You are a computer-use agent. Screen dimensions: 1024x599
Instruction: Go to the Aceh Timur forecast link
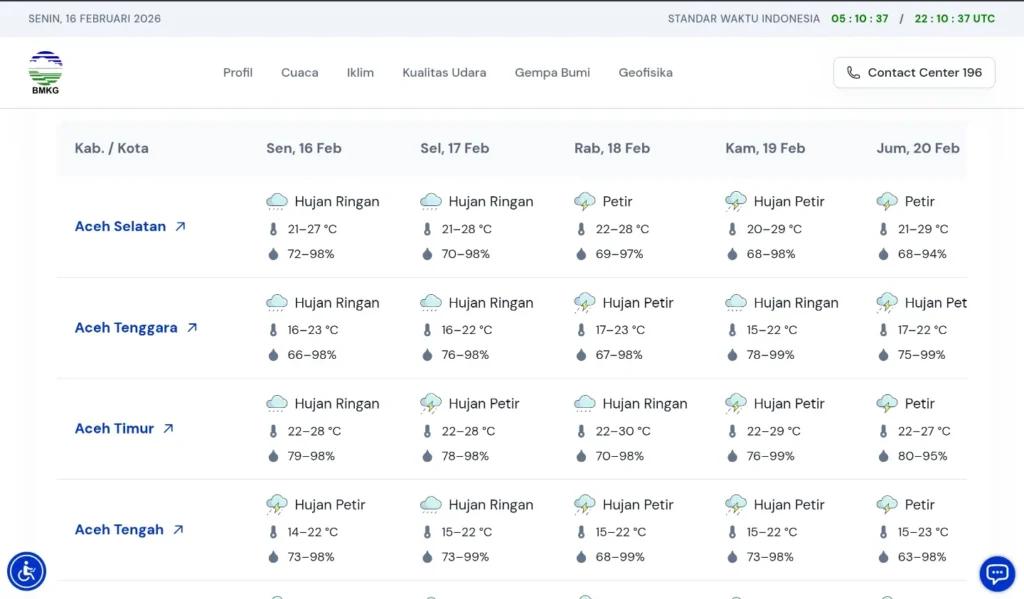[114, 429]
